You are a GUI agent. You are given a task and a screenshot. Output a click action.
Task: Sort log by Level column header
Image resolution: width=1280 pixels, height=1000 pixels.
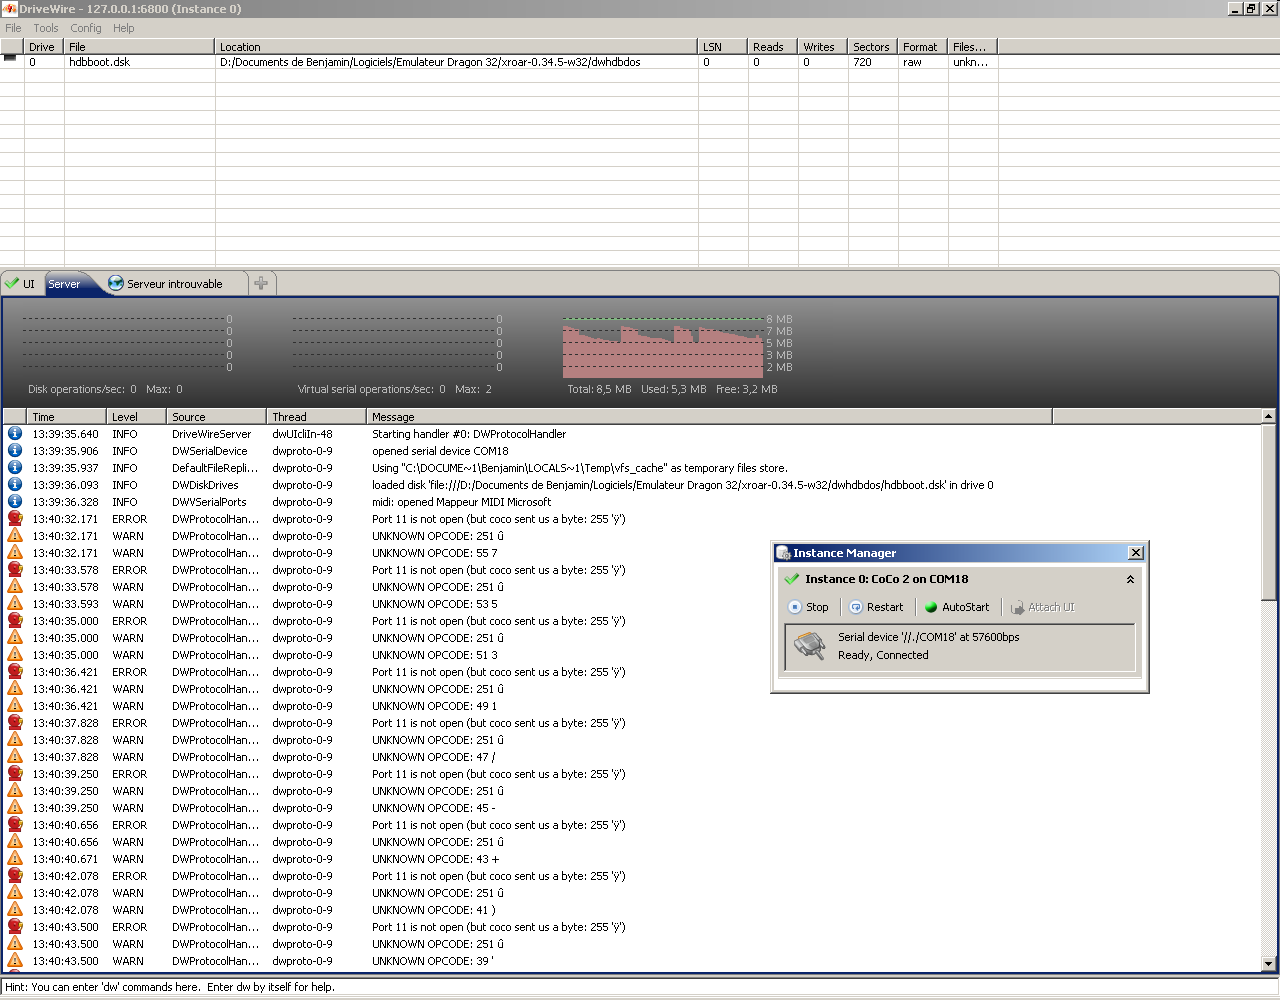(x=135, y=417)
